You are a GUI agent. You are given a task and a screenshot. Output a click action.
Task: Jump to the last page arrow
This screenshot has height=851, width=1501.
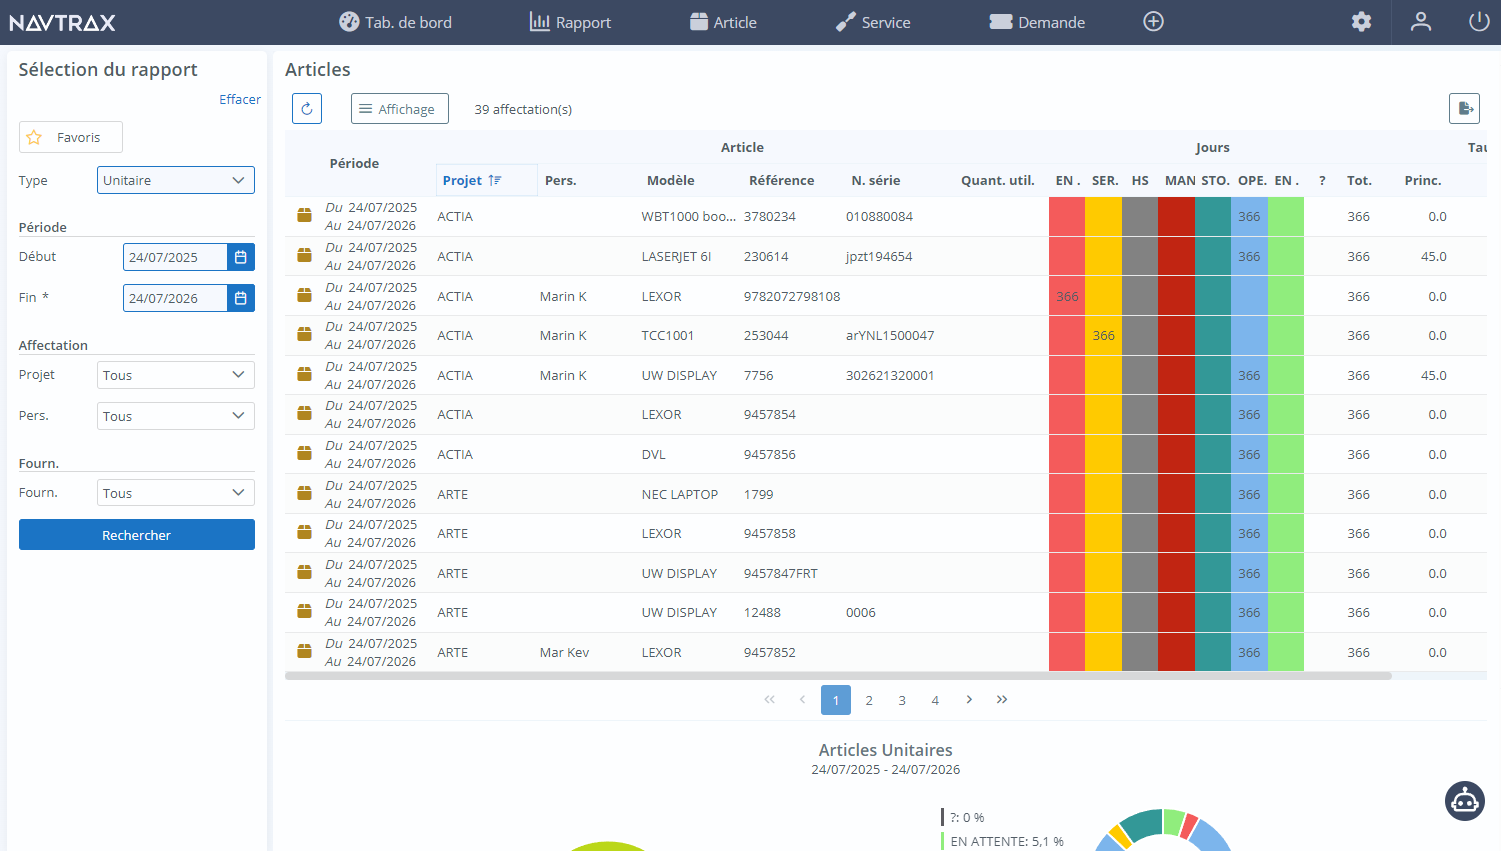pos(1002,700)
